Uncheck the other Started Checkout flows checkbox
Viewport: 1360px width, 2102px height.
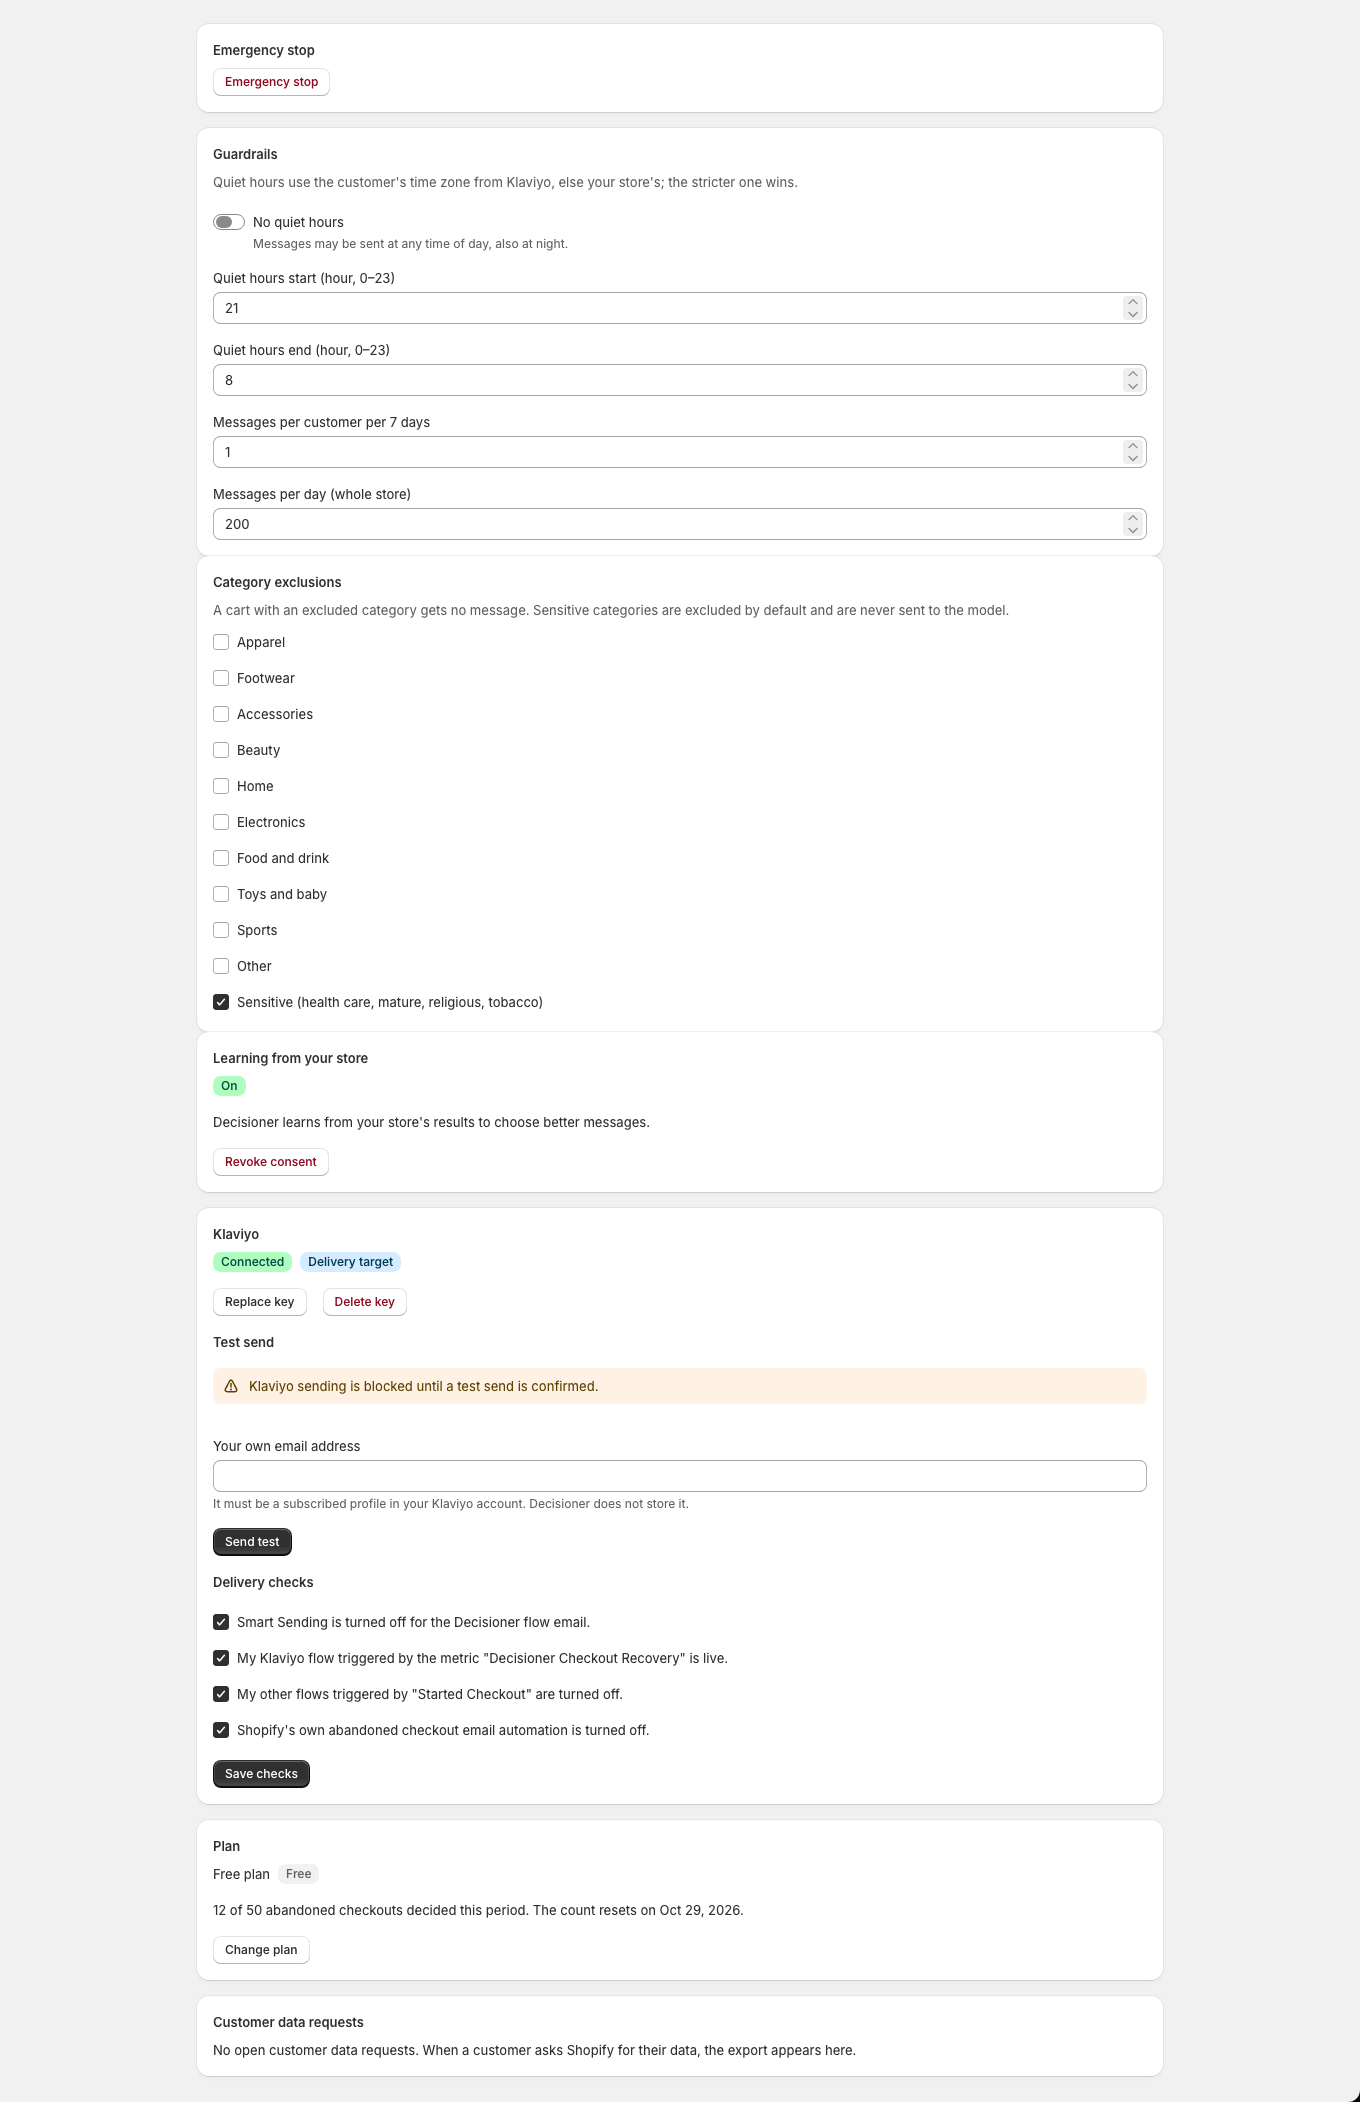point(221,1694)
